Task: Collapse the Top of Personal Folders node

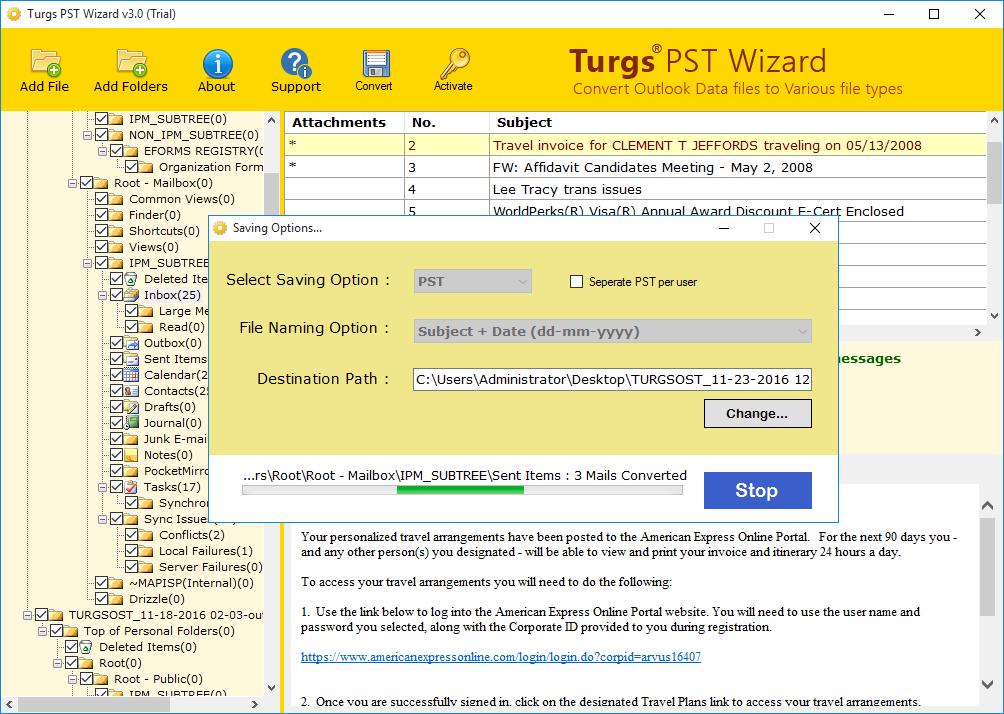Action: [43, 632]
